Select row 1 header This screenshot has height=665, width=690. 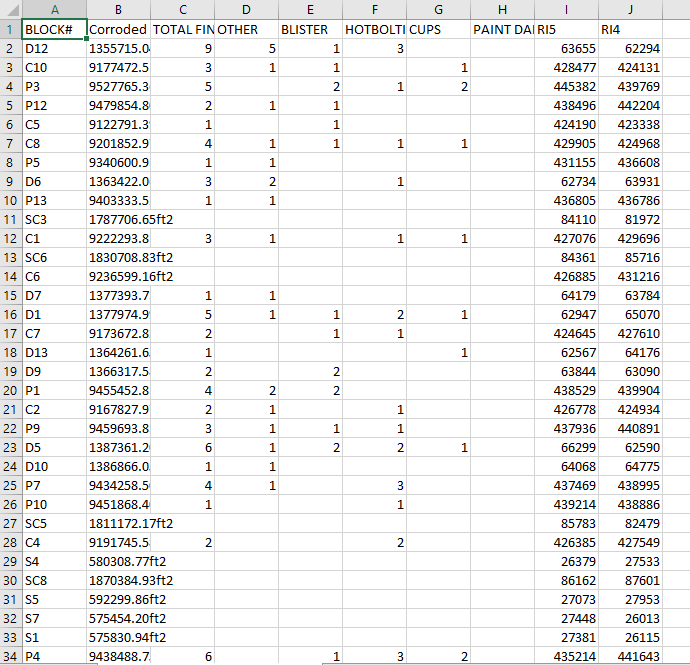(x=10, y=29)
